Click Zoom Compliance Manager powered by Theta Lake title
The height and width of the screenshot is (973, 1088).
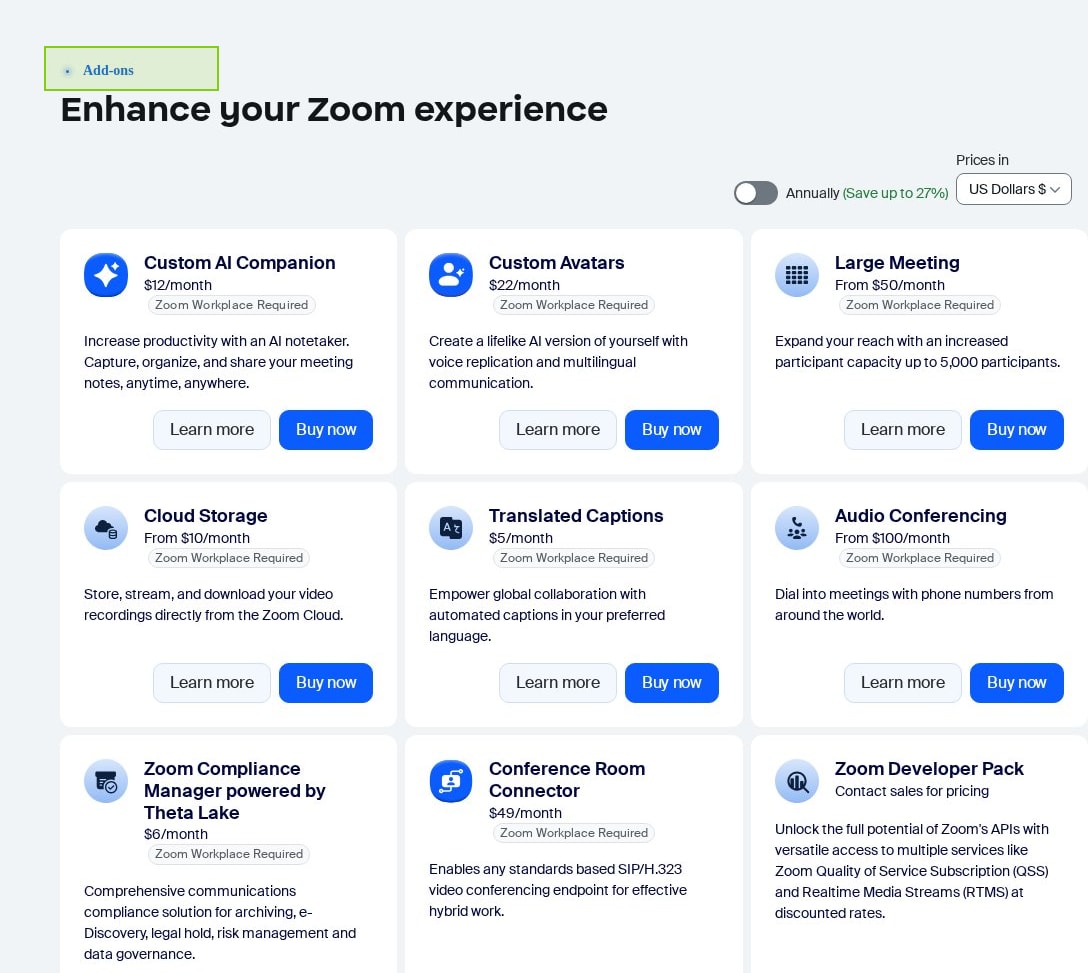tap(235, 791)
